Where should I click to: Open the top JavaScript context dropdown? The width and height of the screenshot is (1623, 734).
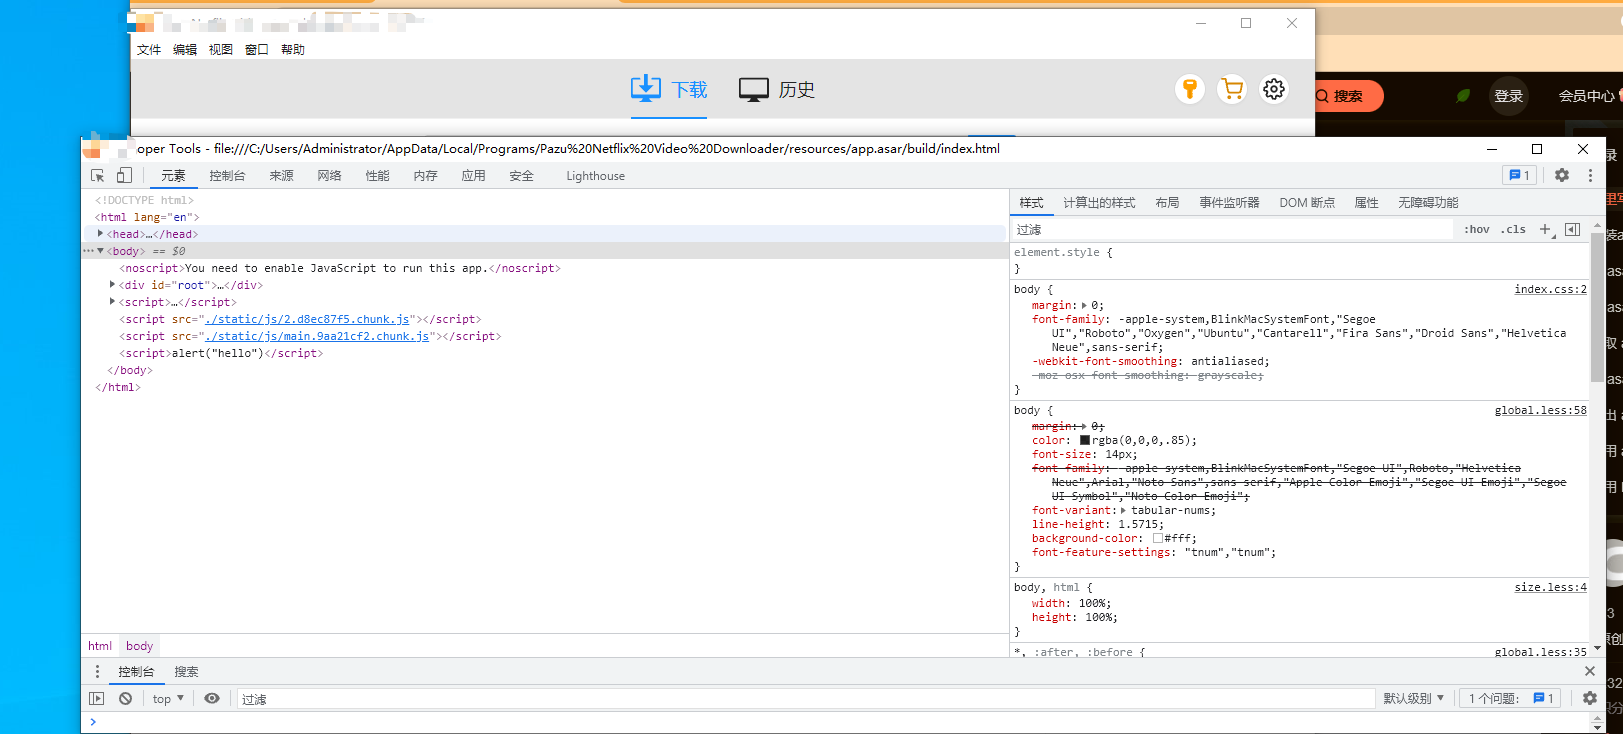[x=168, y=698]
